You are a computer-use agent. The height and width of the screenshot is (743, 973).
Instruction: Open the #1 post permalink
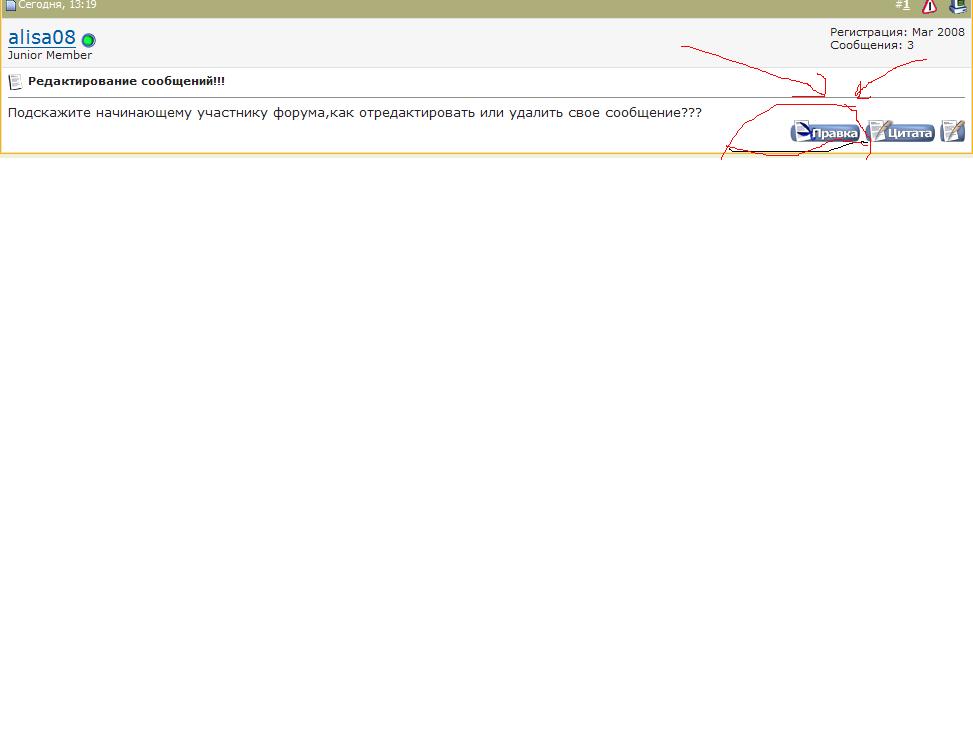[903, 6]
